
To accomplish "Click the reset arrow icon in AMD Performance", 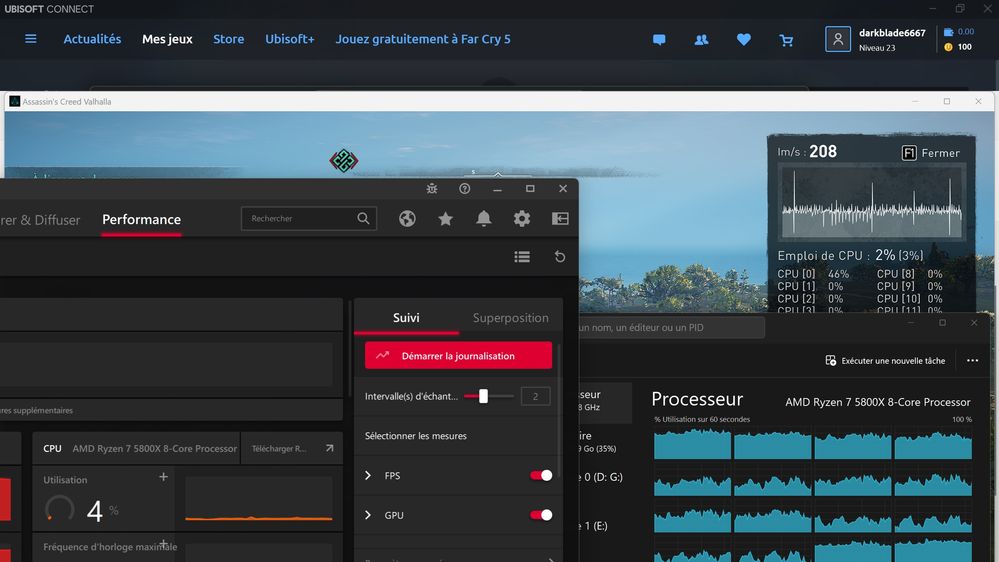I will (559, 256).
